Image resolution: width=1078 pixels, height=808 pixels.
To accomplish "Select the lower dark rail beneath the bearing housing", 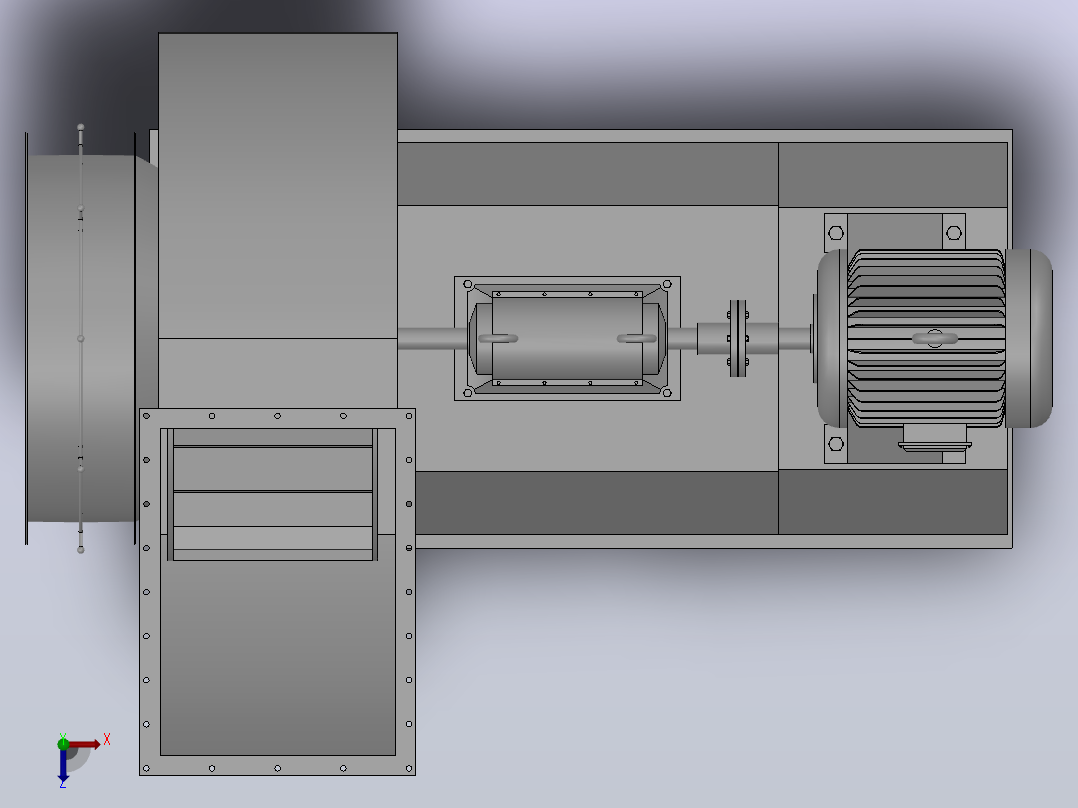I will pyautogui.click(x=597, y=503).
